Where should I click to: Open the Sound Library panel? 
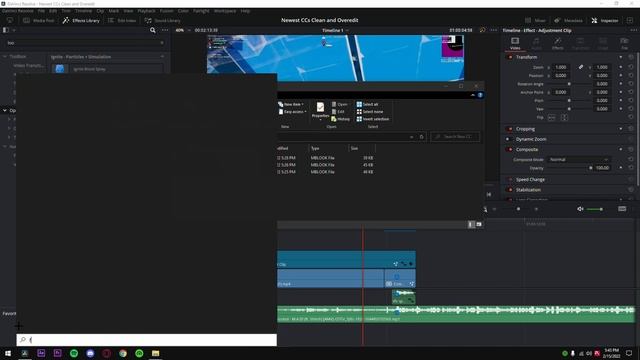pos(162,20)
